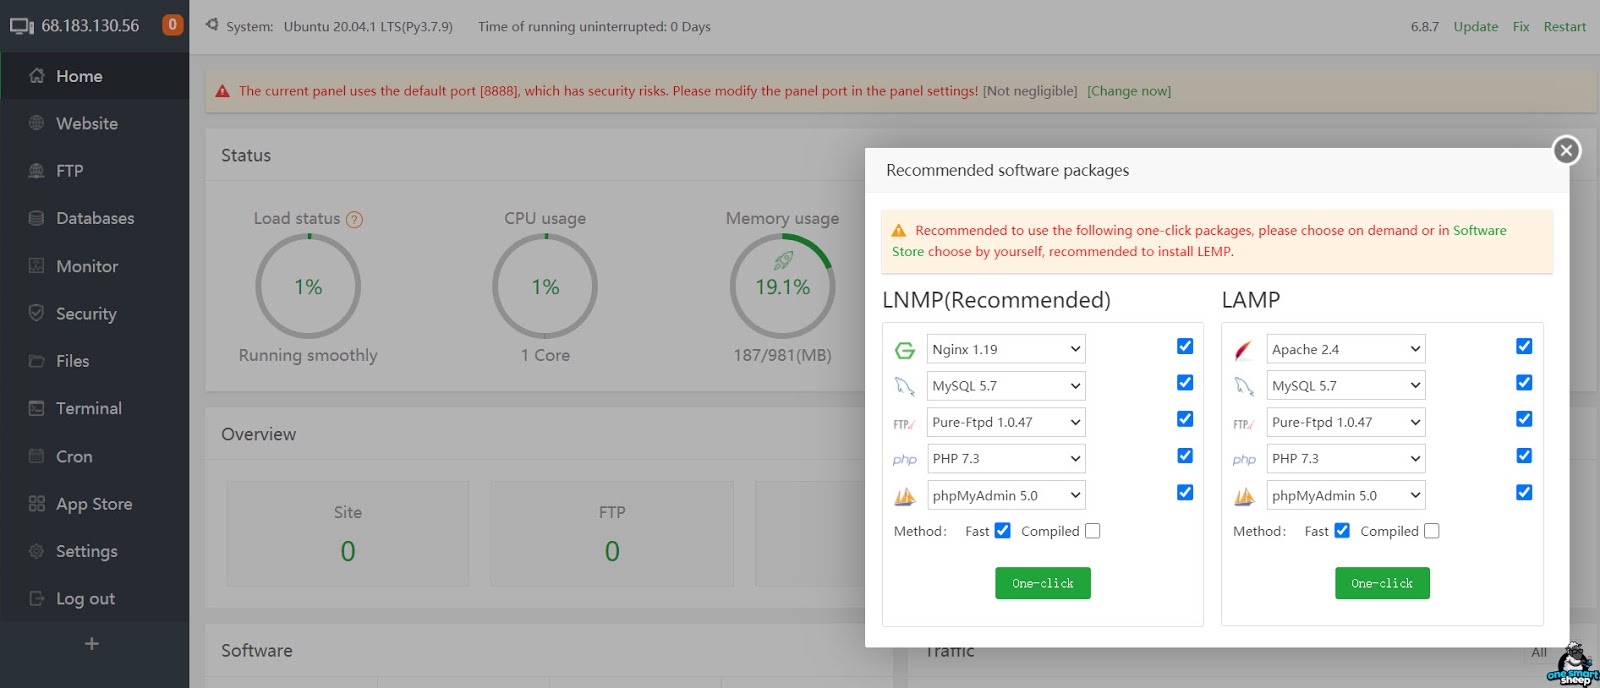1600x688 pixels.
Task: Click the memory release rocket icon
Action: click(x=783, y=261)
